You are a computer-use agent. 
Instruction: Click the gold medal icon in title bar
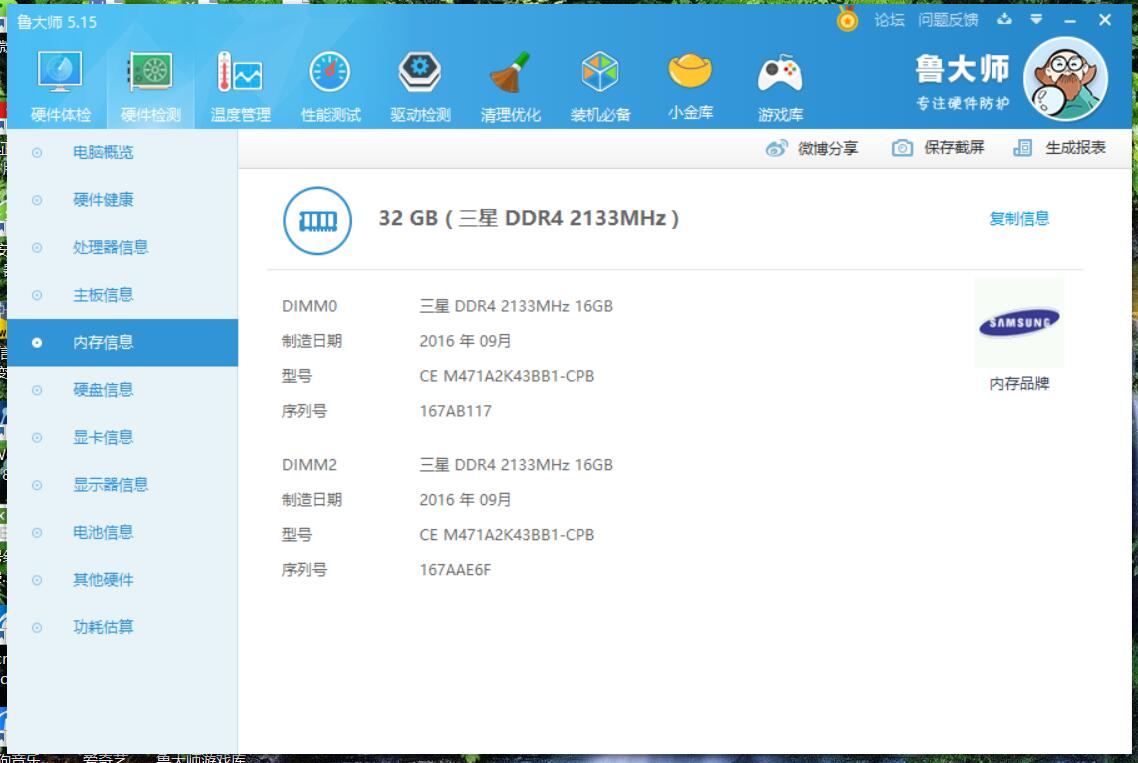click(847, 20)
